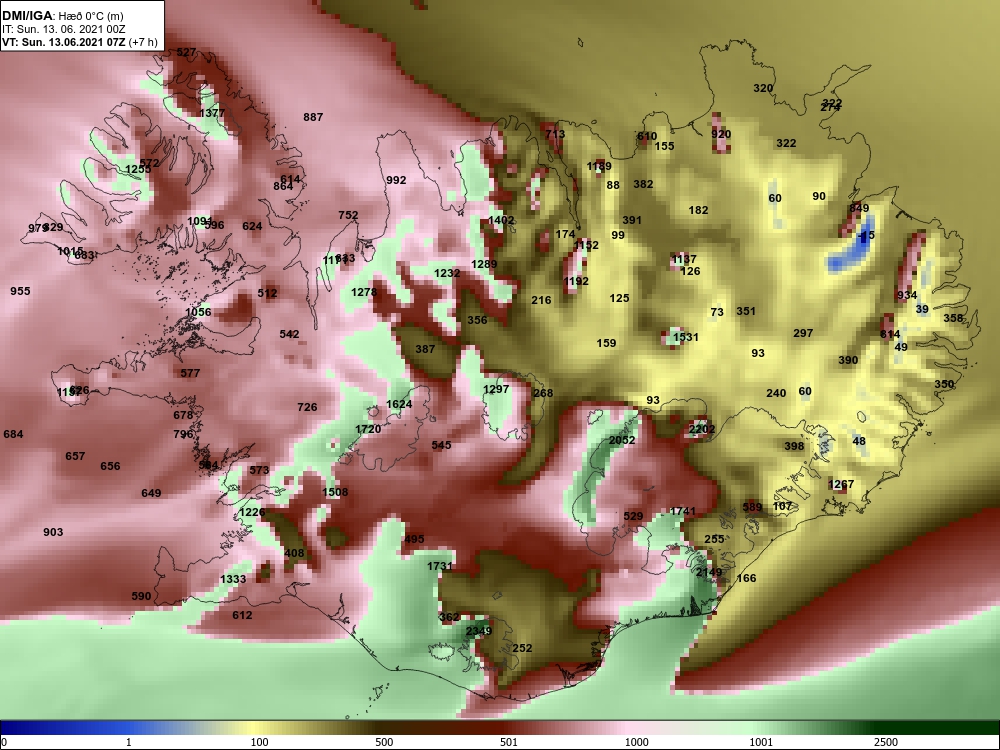Click the map value '920'
1000x750 pixels.
[721, 134]
